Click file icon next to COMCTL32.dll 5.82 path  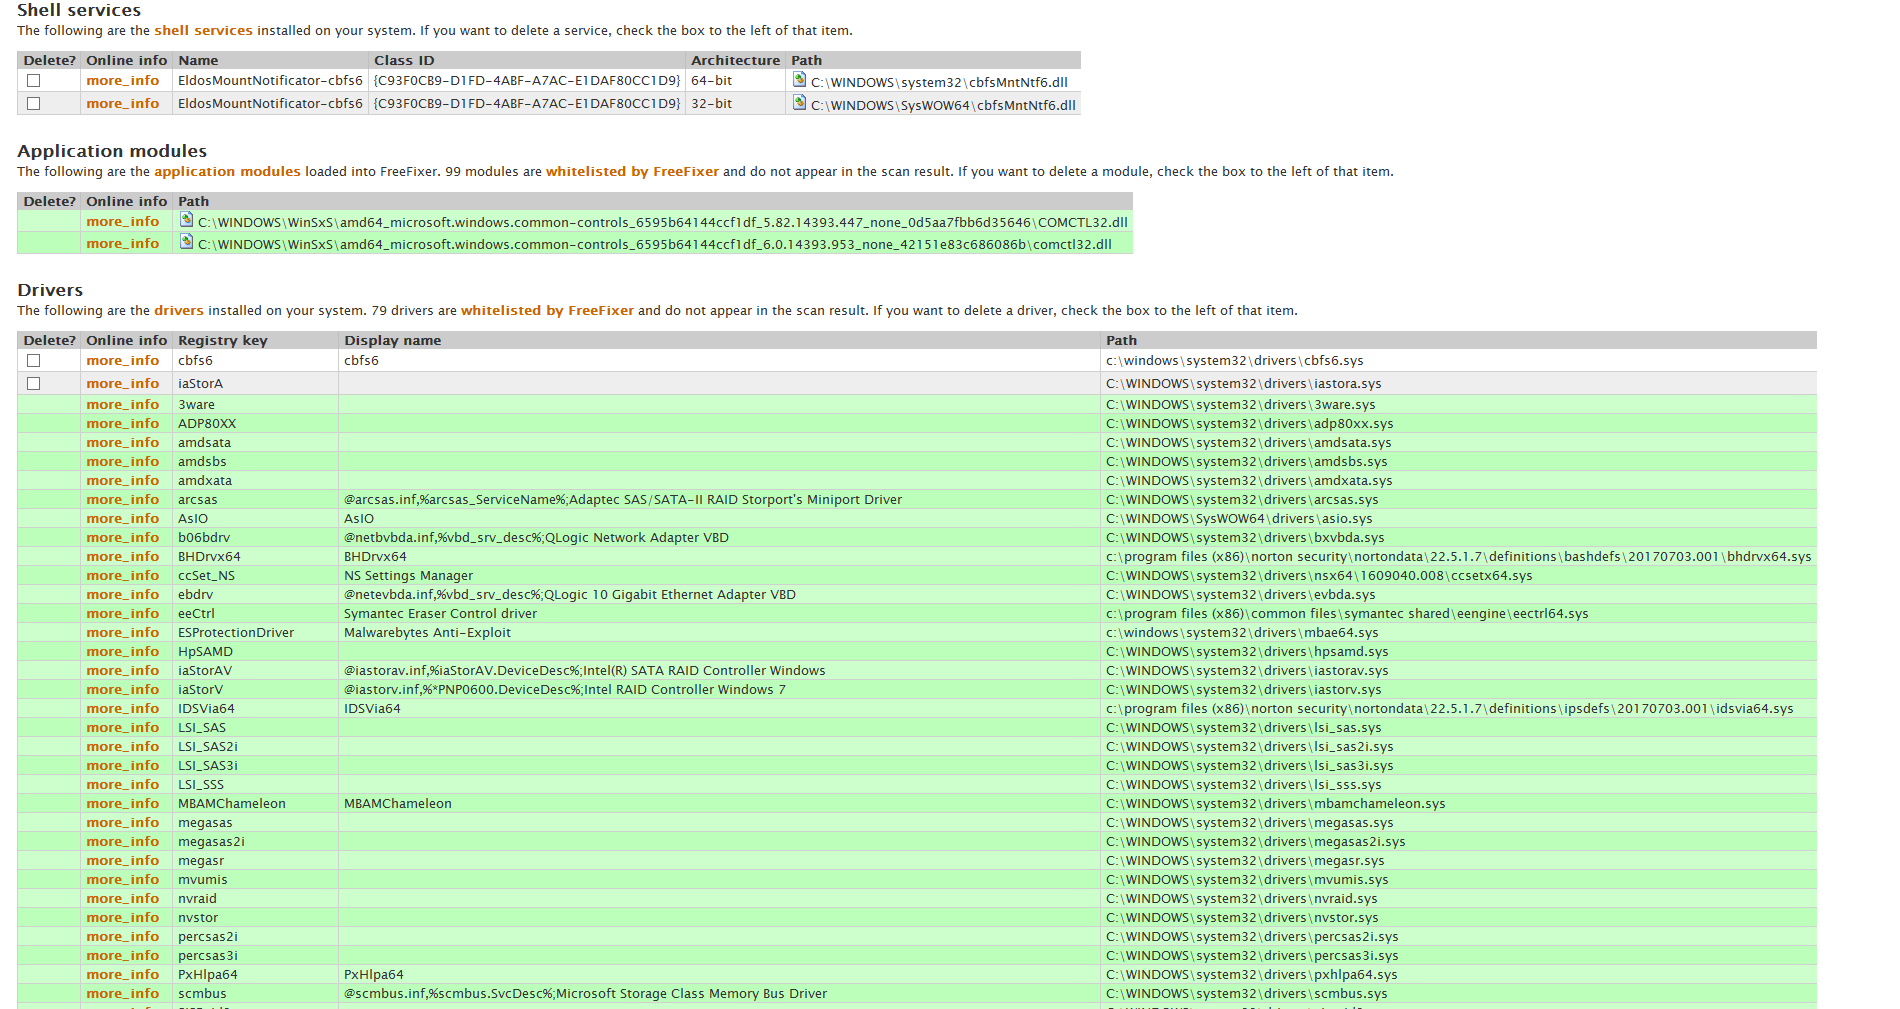186,219
